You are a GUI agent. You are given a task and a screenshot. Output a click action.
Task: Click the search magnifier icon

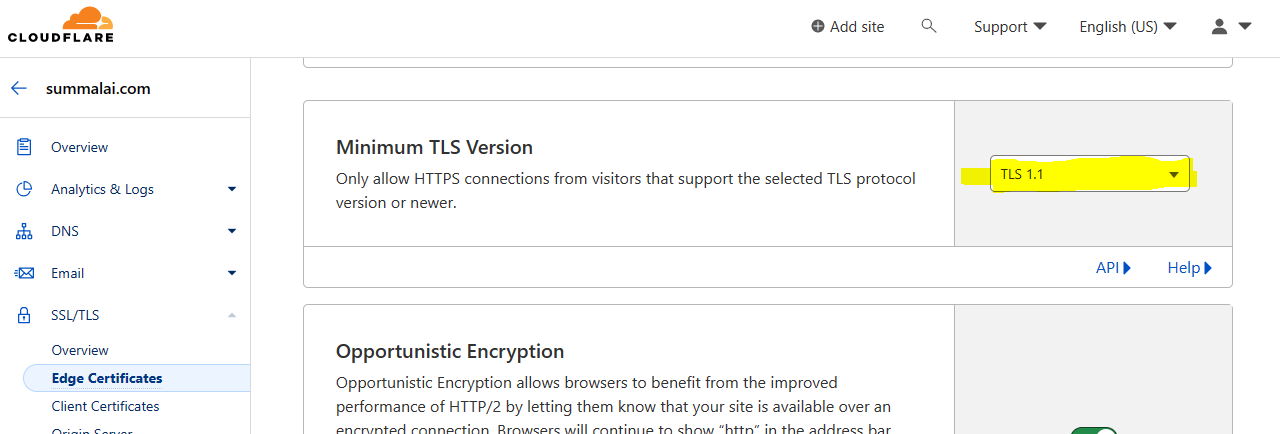click(929, 26)
